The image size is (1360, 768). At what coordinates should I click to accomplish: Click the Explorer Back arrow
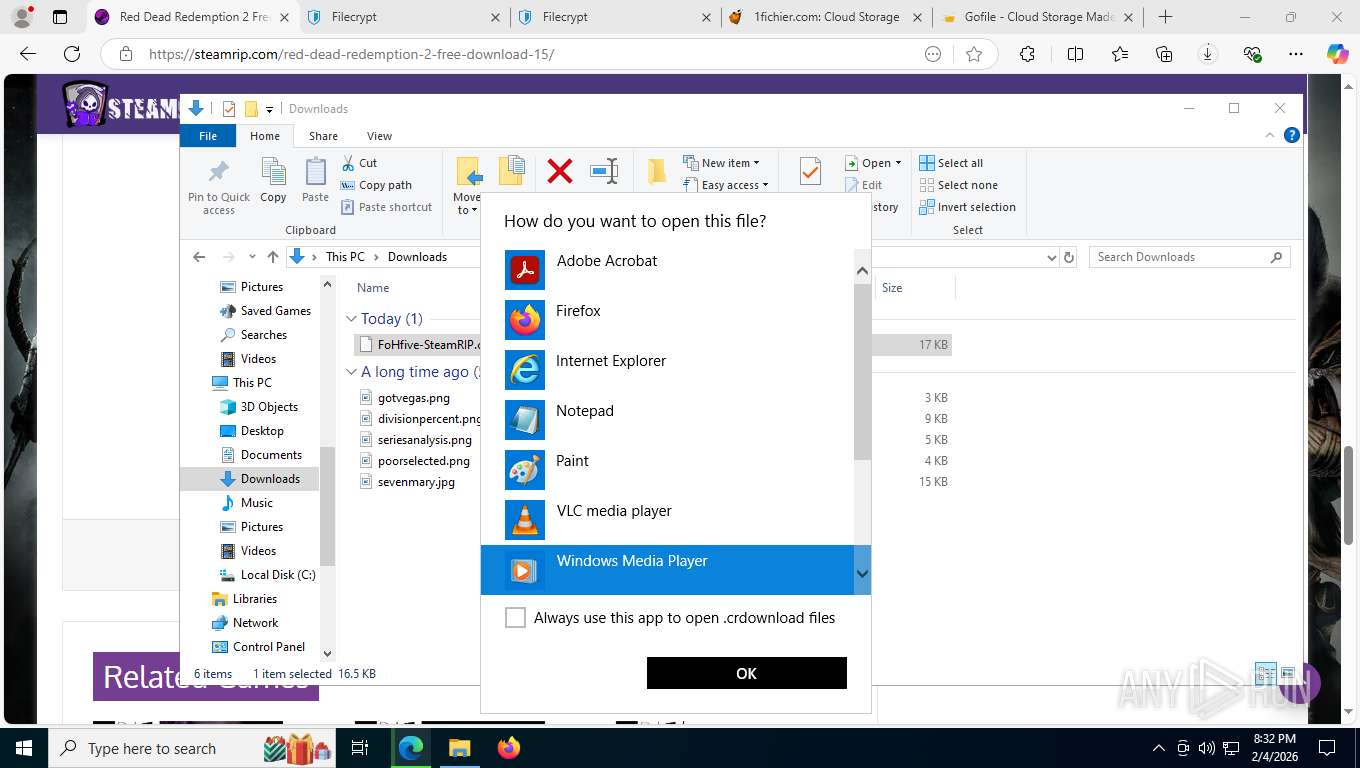pos(199,257)
